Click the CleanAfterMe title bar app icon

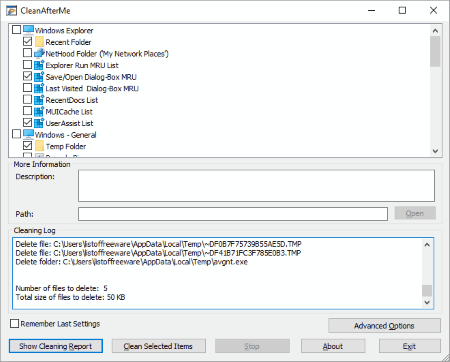[x=11, y=11]
